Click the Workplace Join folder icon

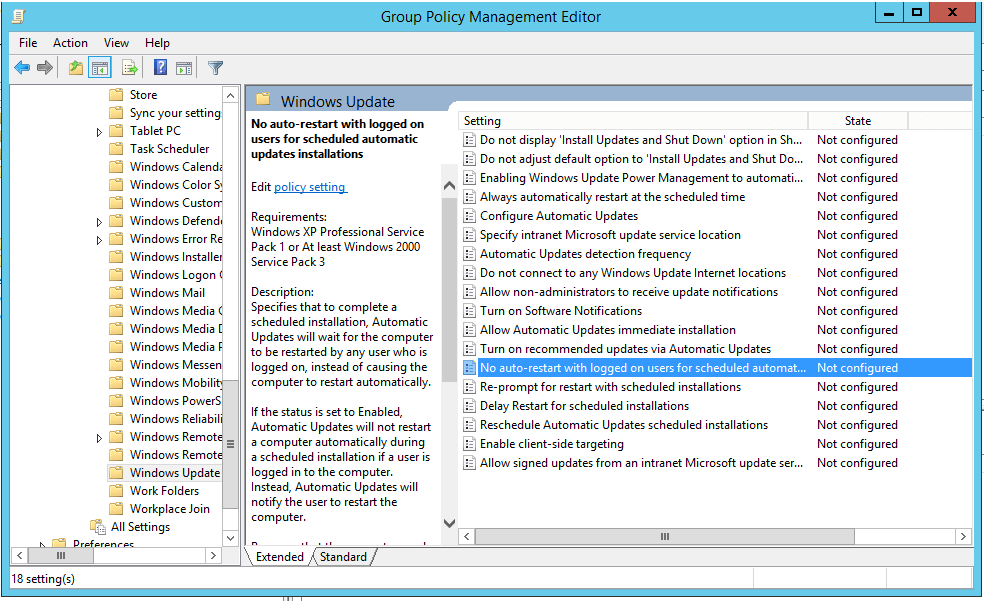click(x=116, y=509)
